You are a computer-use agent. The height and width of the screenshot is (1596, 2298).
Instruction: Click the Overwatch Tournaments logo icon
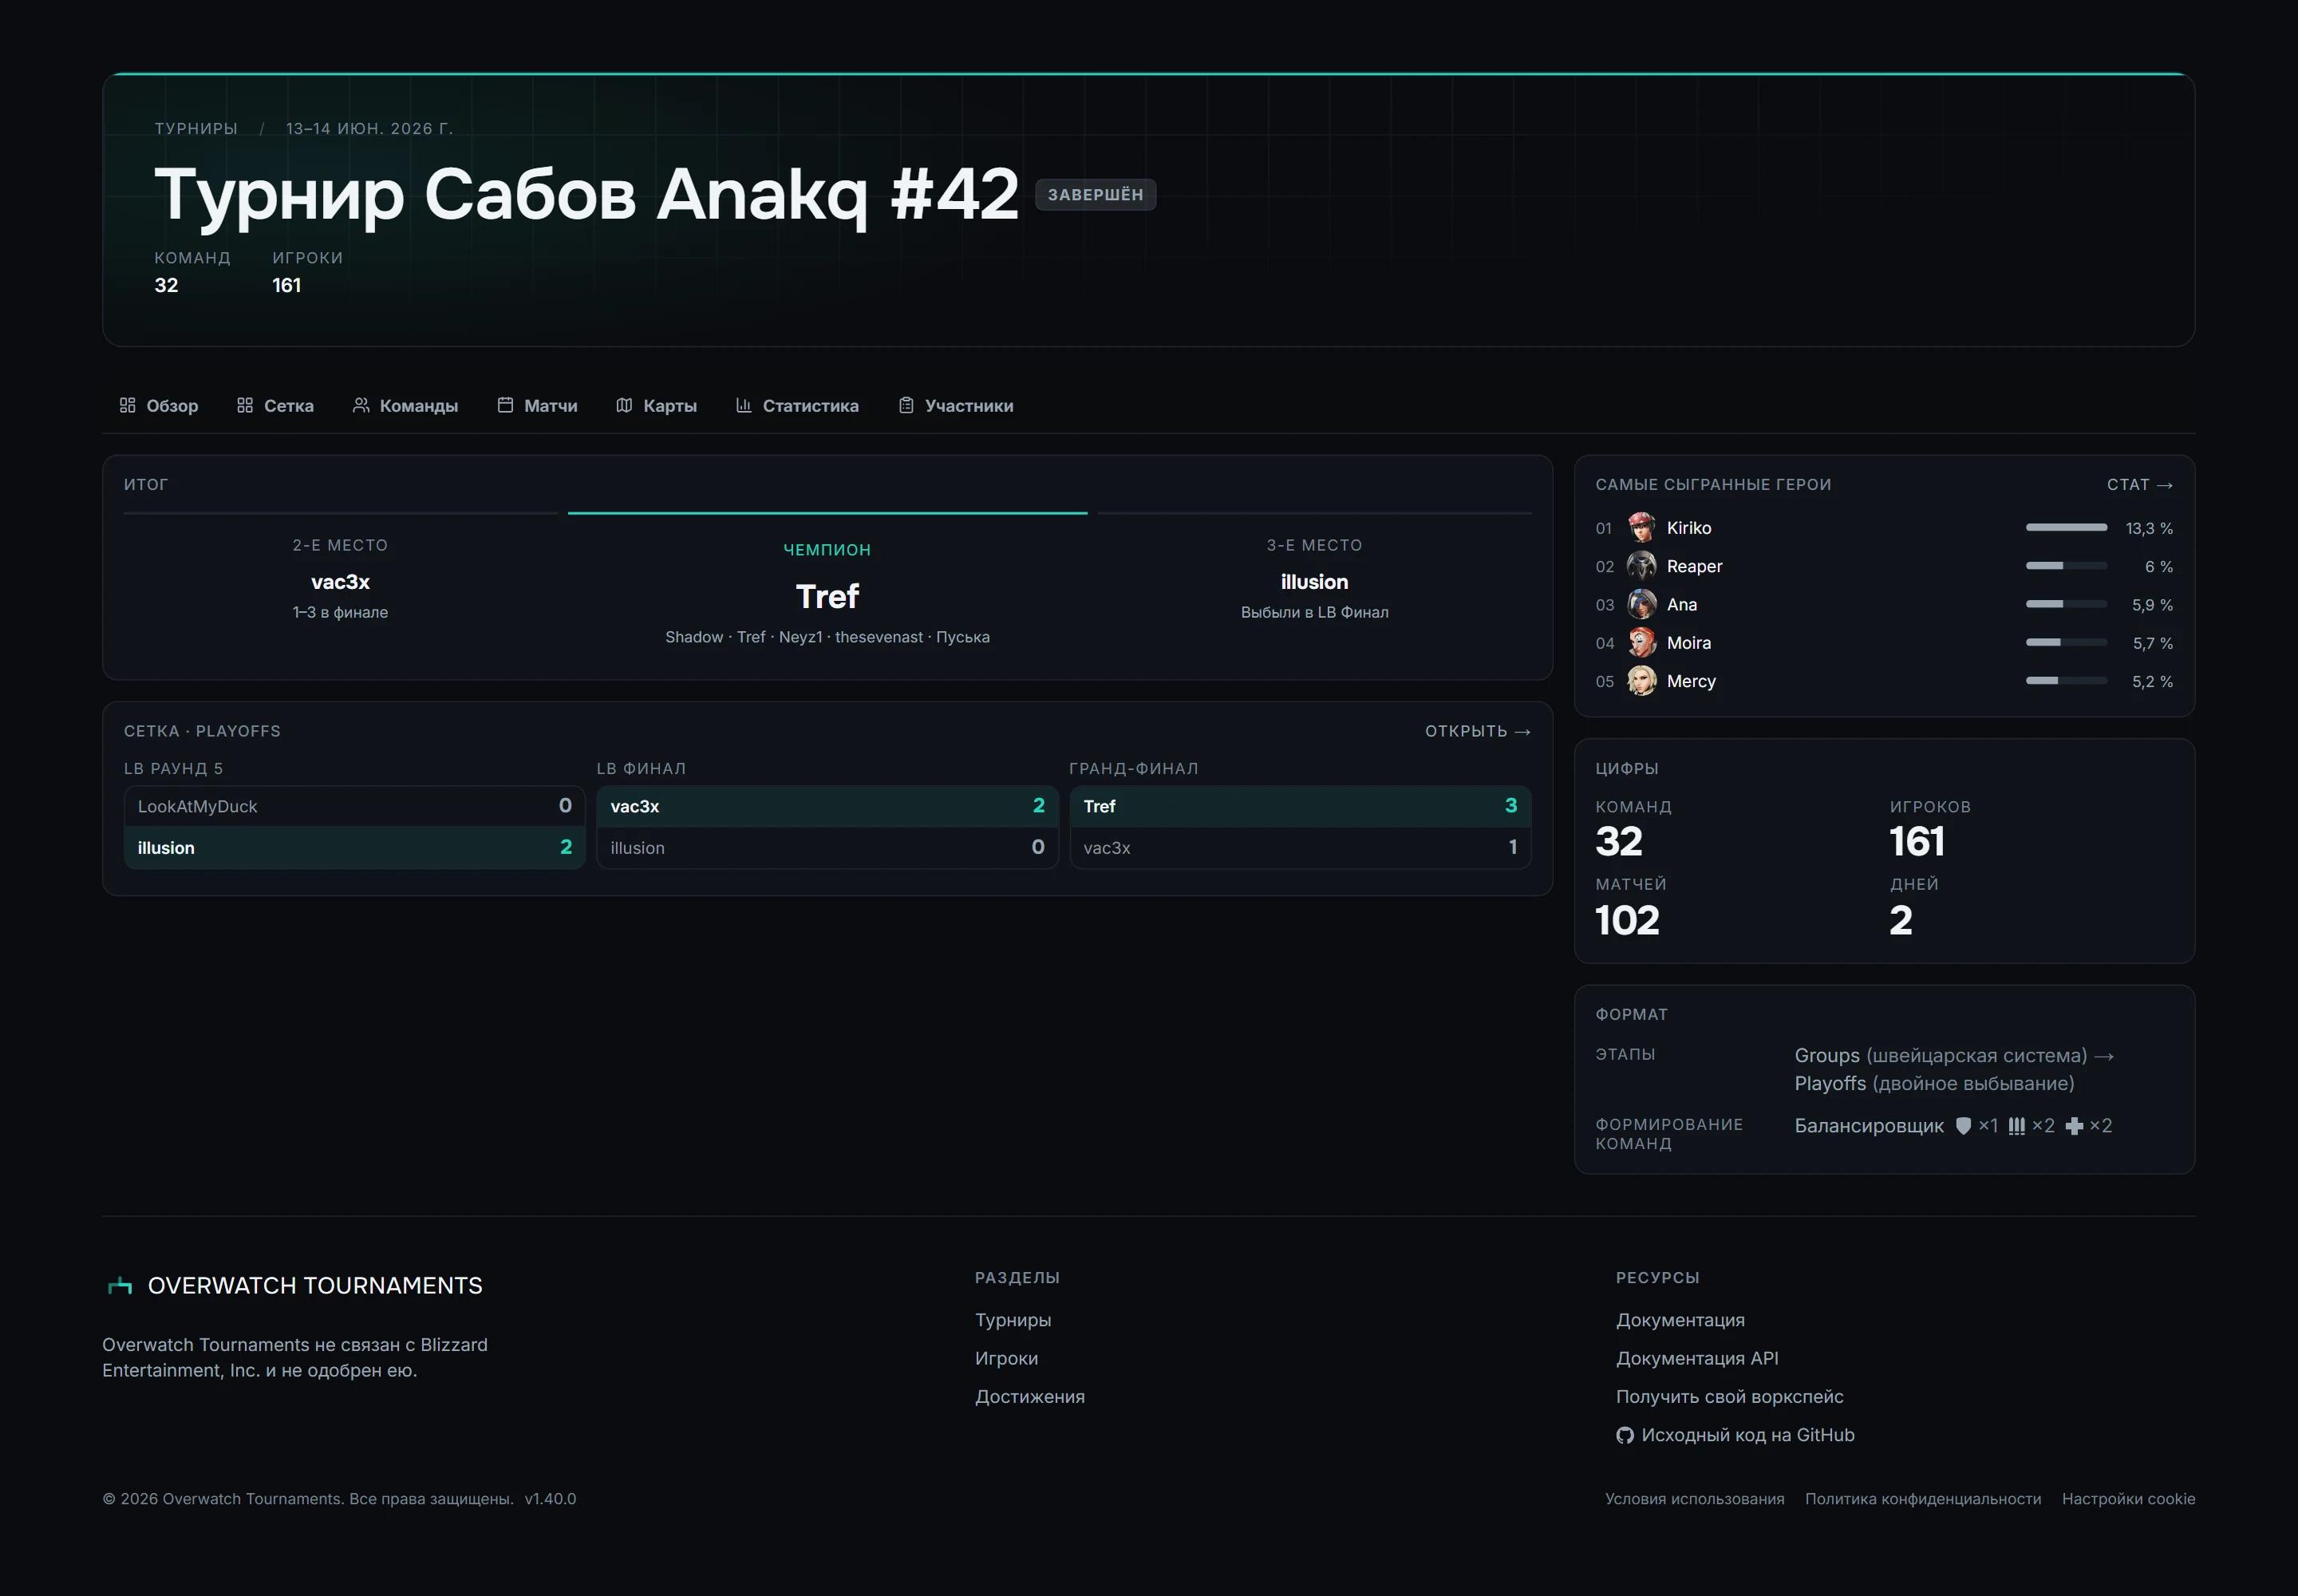point(120,1285)
